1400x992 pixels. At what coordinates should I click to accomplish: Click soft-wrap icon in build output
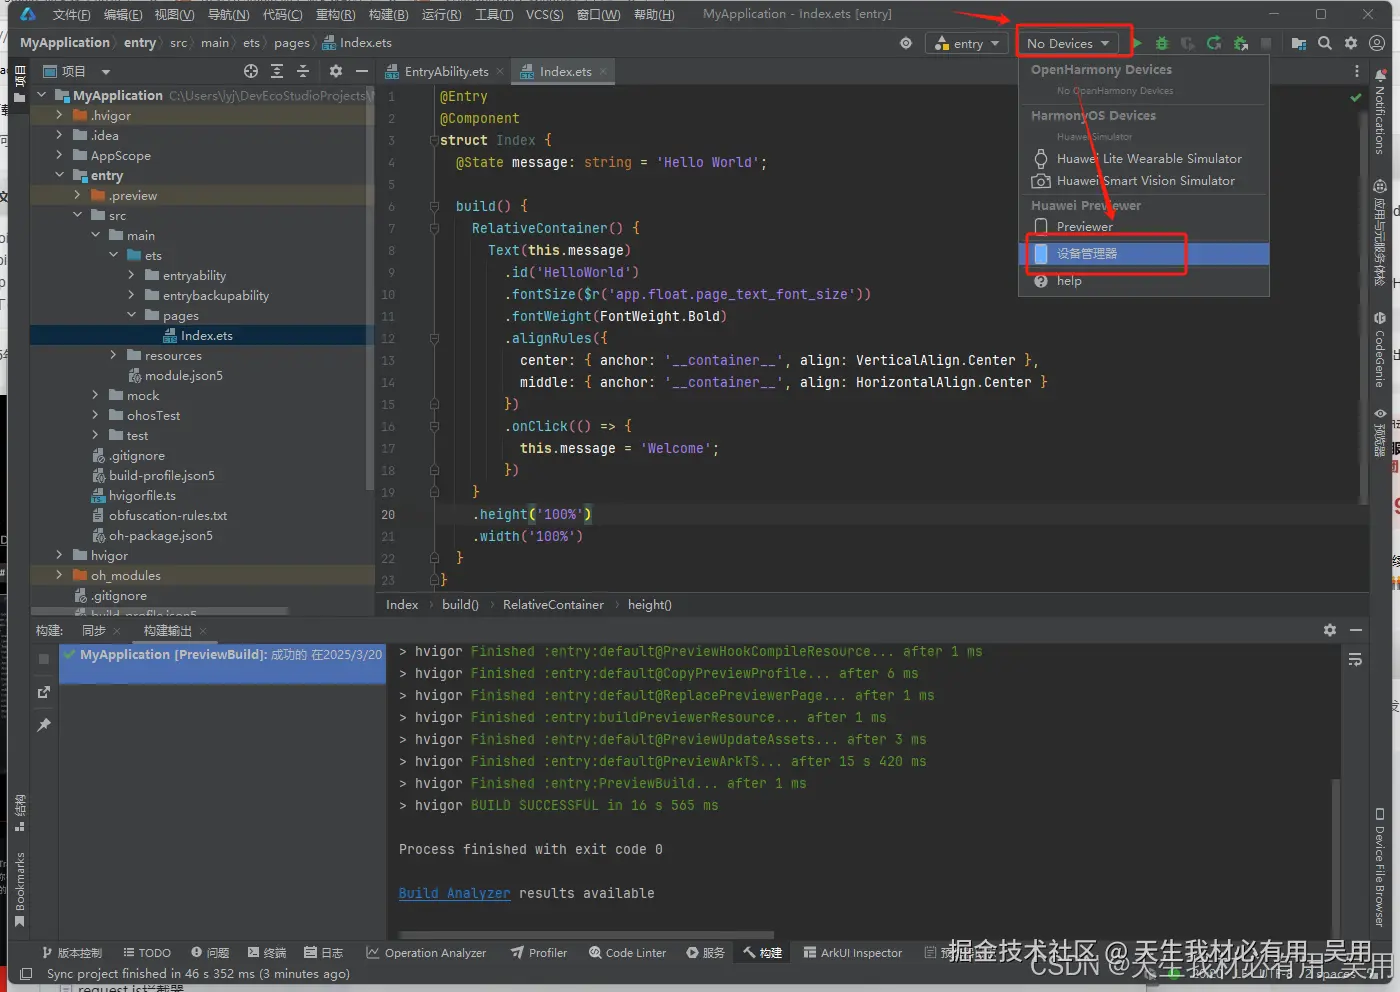point(1355,660)
